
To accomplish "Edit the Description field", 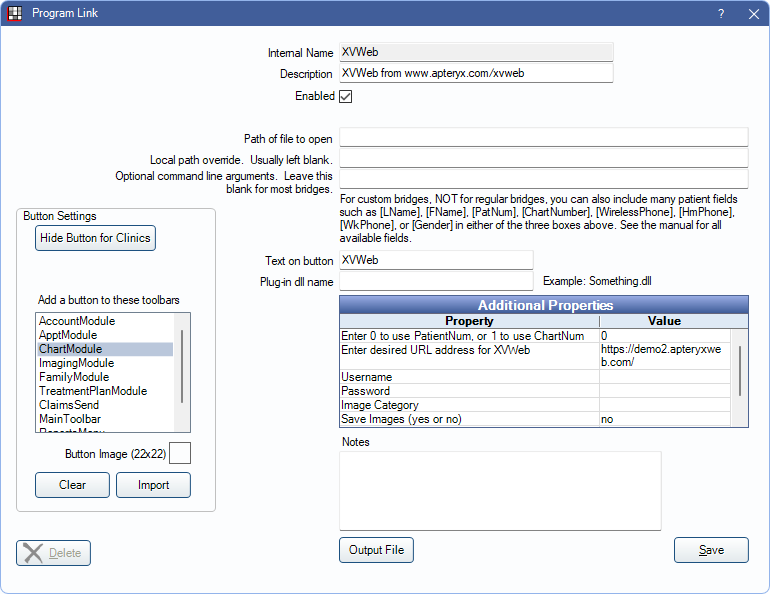I will 476,73.
